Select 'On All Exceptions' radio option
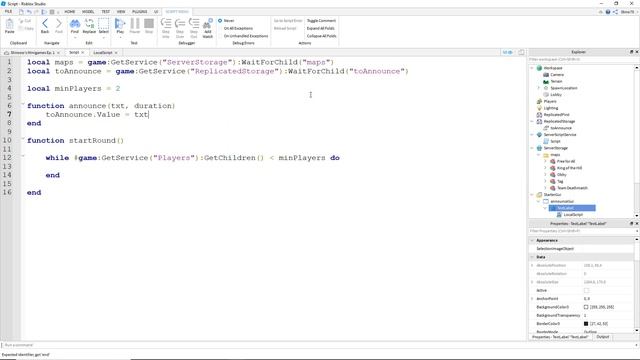This screenshot has width=640, height=360. tap(220, 28)
